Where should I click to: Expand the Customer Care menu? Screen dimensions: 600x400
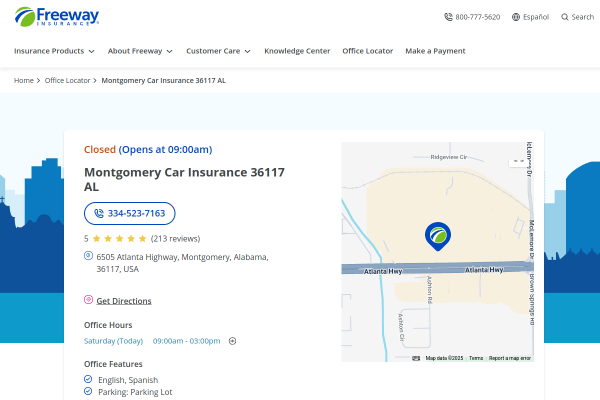(x=218, y=51)
